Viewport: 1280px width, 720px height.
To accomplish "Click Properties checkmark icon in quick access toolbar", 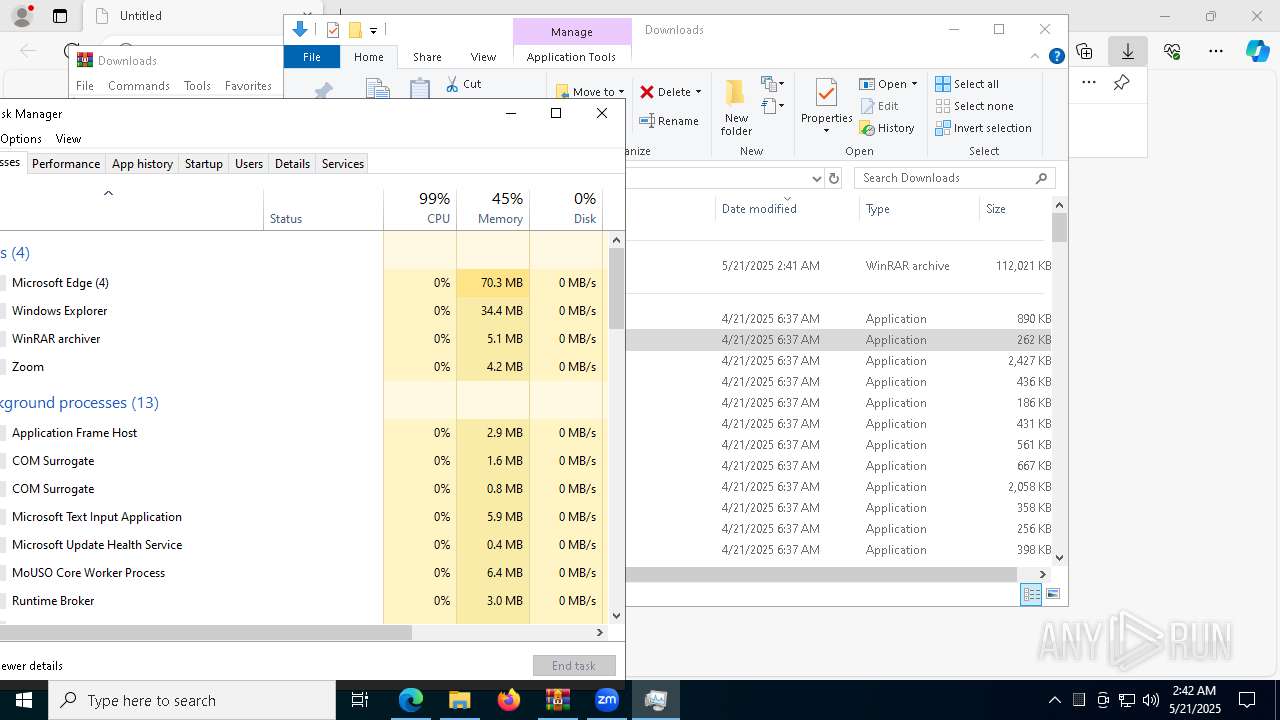I will click(334, 30).
